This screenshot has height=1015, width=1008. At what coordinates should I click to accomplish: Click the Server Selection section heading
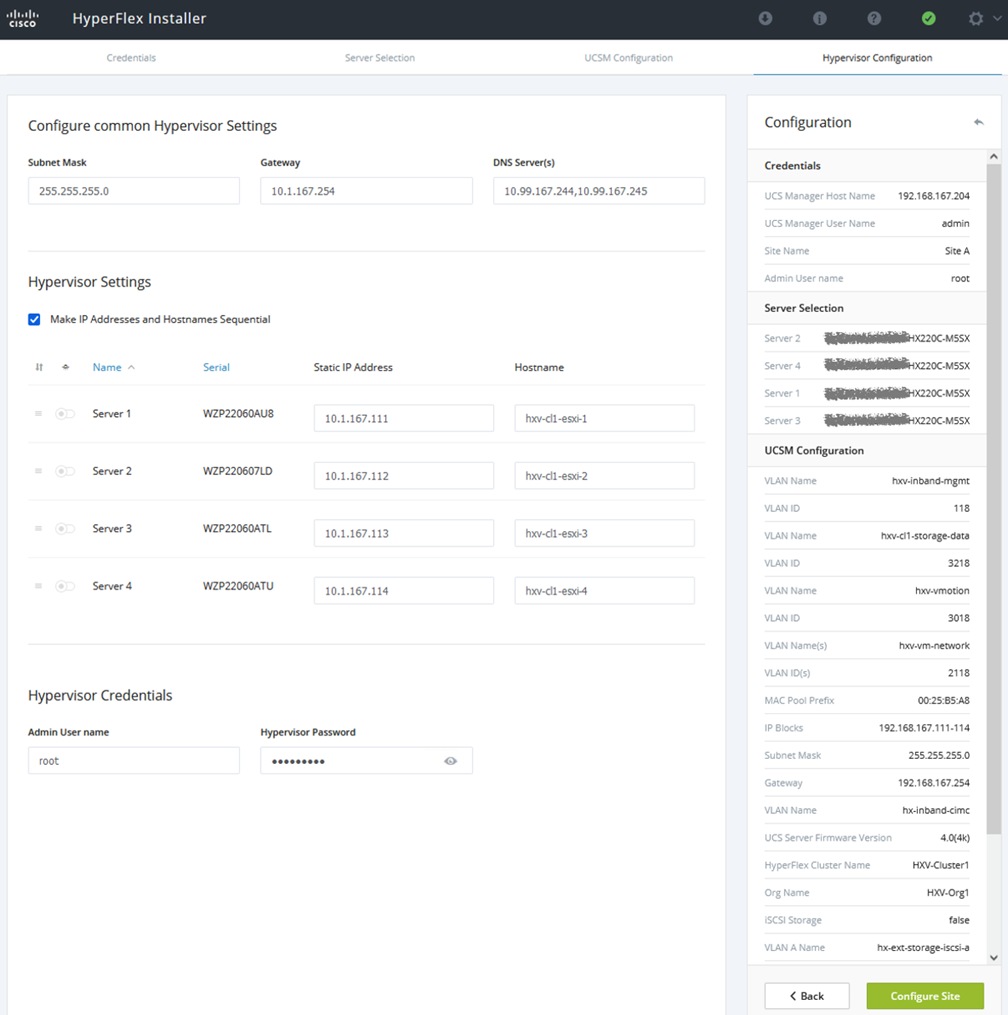[803, 308]
